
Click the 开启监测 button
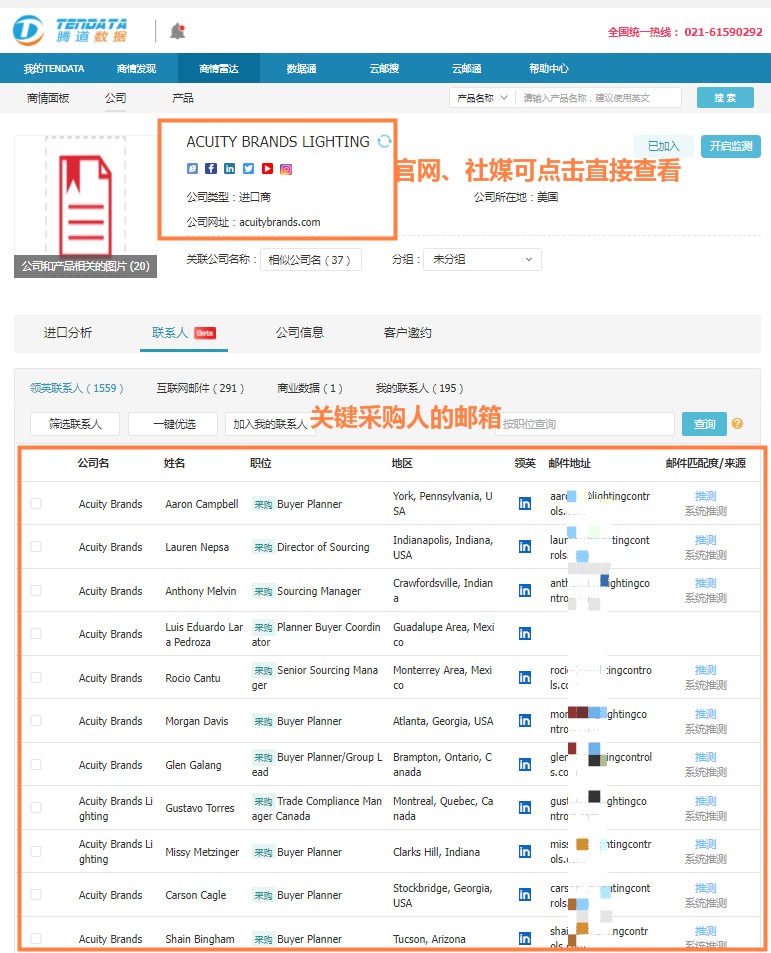pyautogui.click(x=730, y=146)
